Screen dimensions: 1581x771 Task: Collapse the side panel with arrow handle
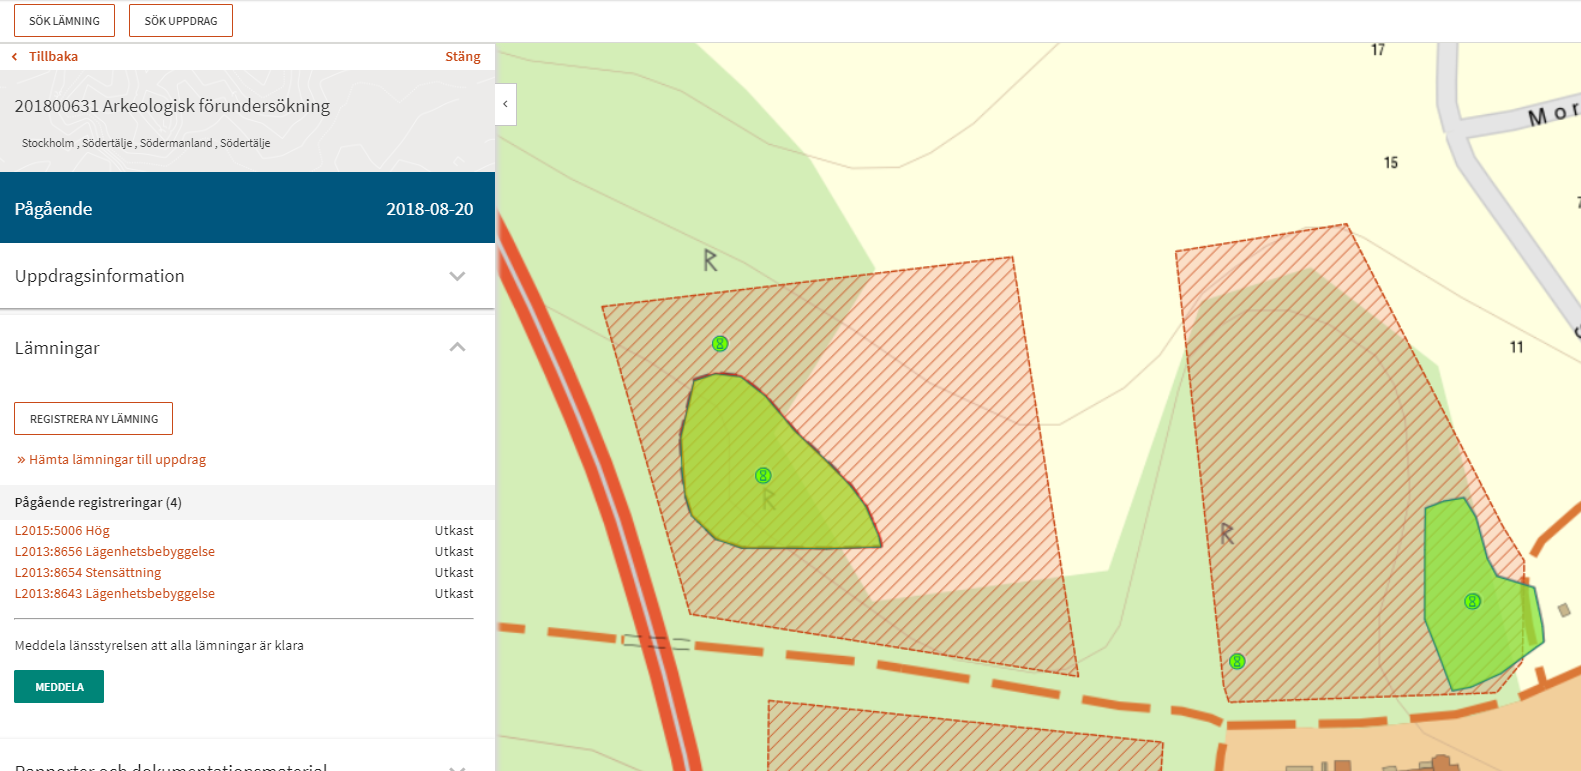click(x=505, y=104)
